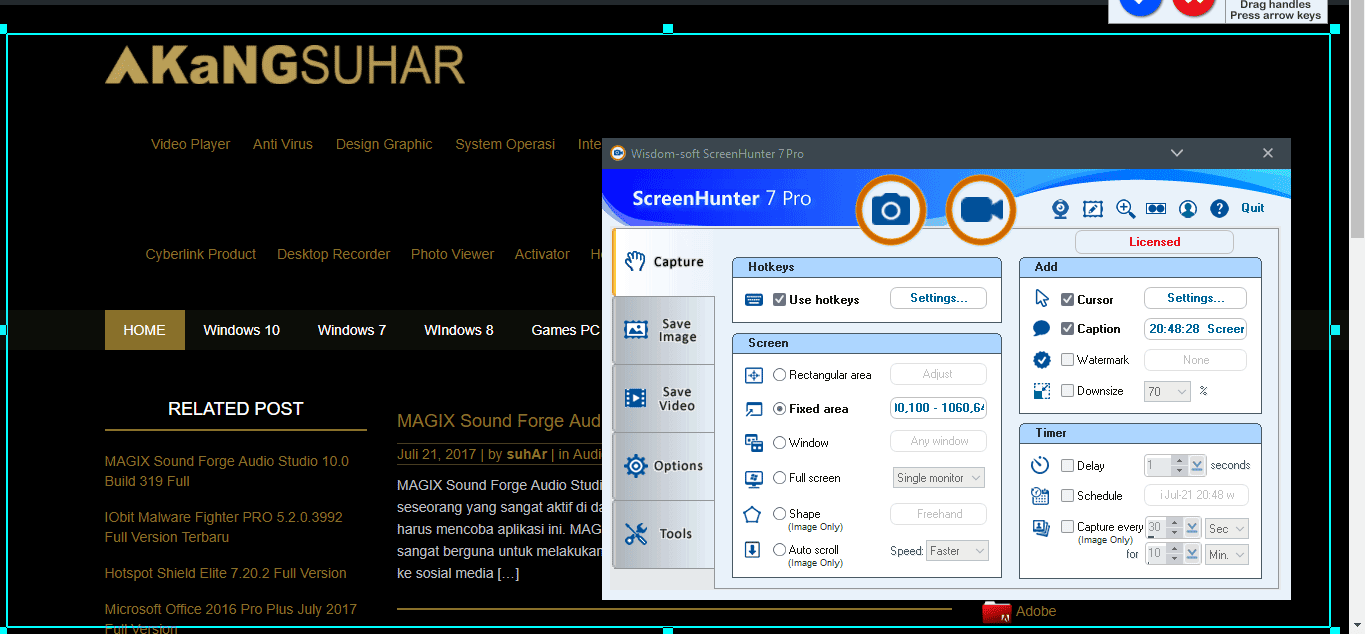
Task: Click the Rectangular area crosshair icon
Action: (754, 375)
